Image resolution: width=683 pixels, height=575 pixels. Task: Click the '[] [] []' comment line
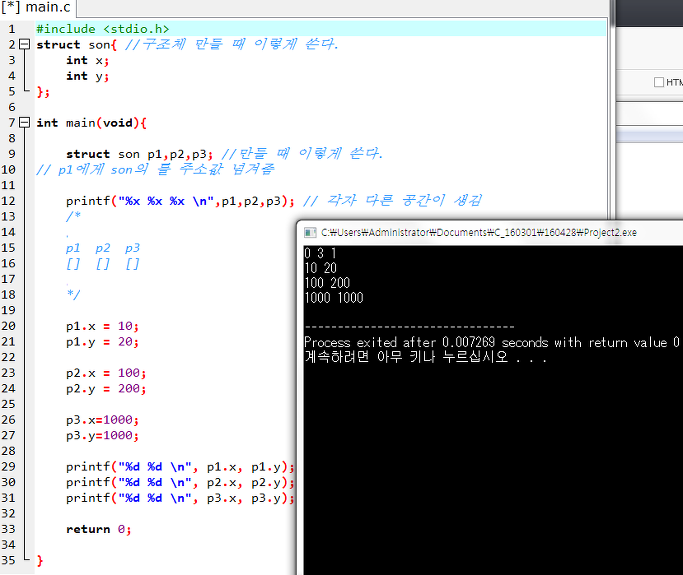click(x=103, y=264)
